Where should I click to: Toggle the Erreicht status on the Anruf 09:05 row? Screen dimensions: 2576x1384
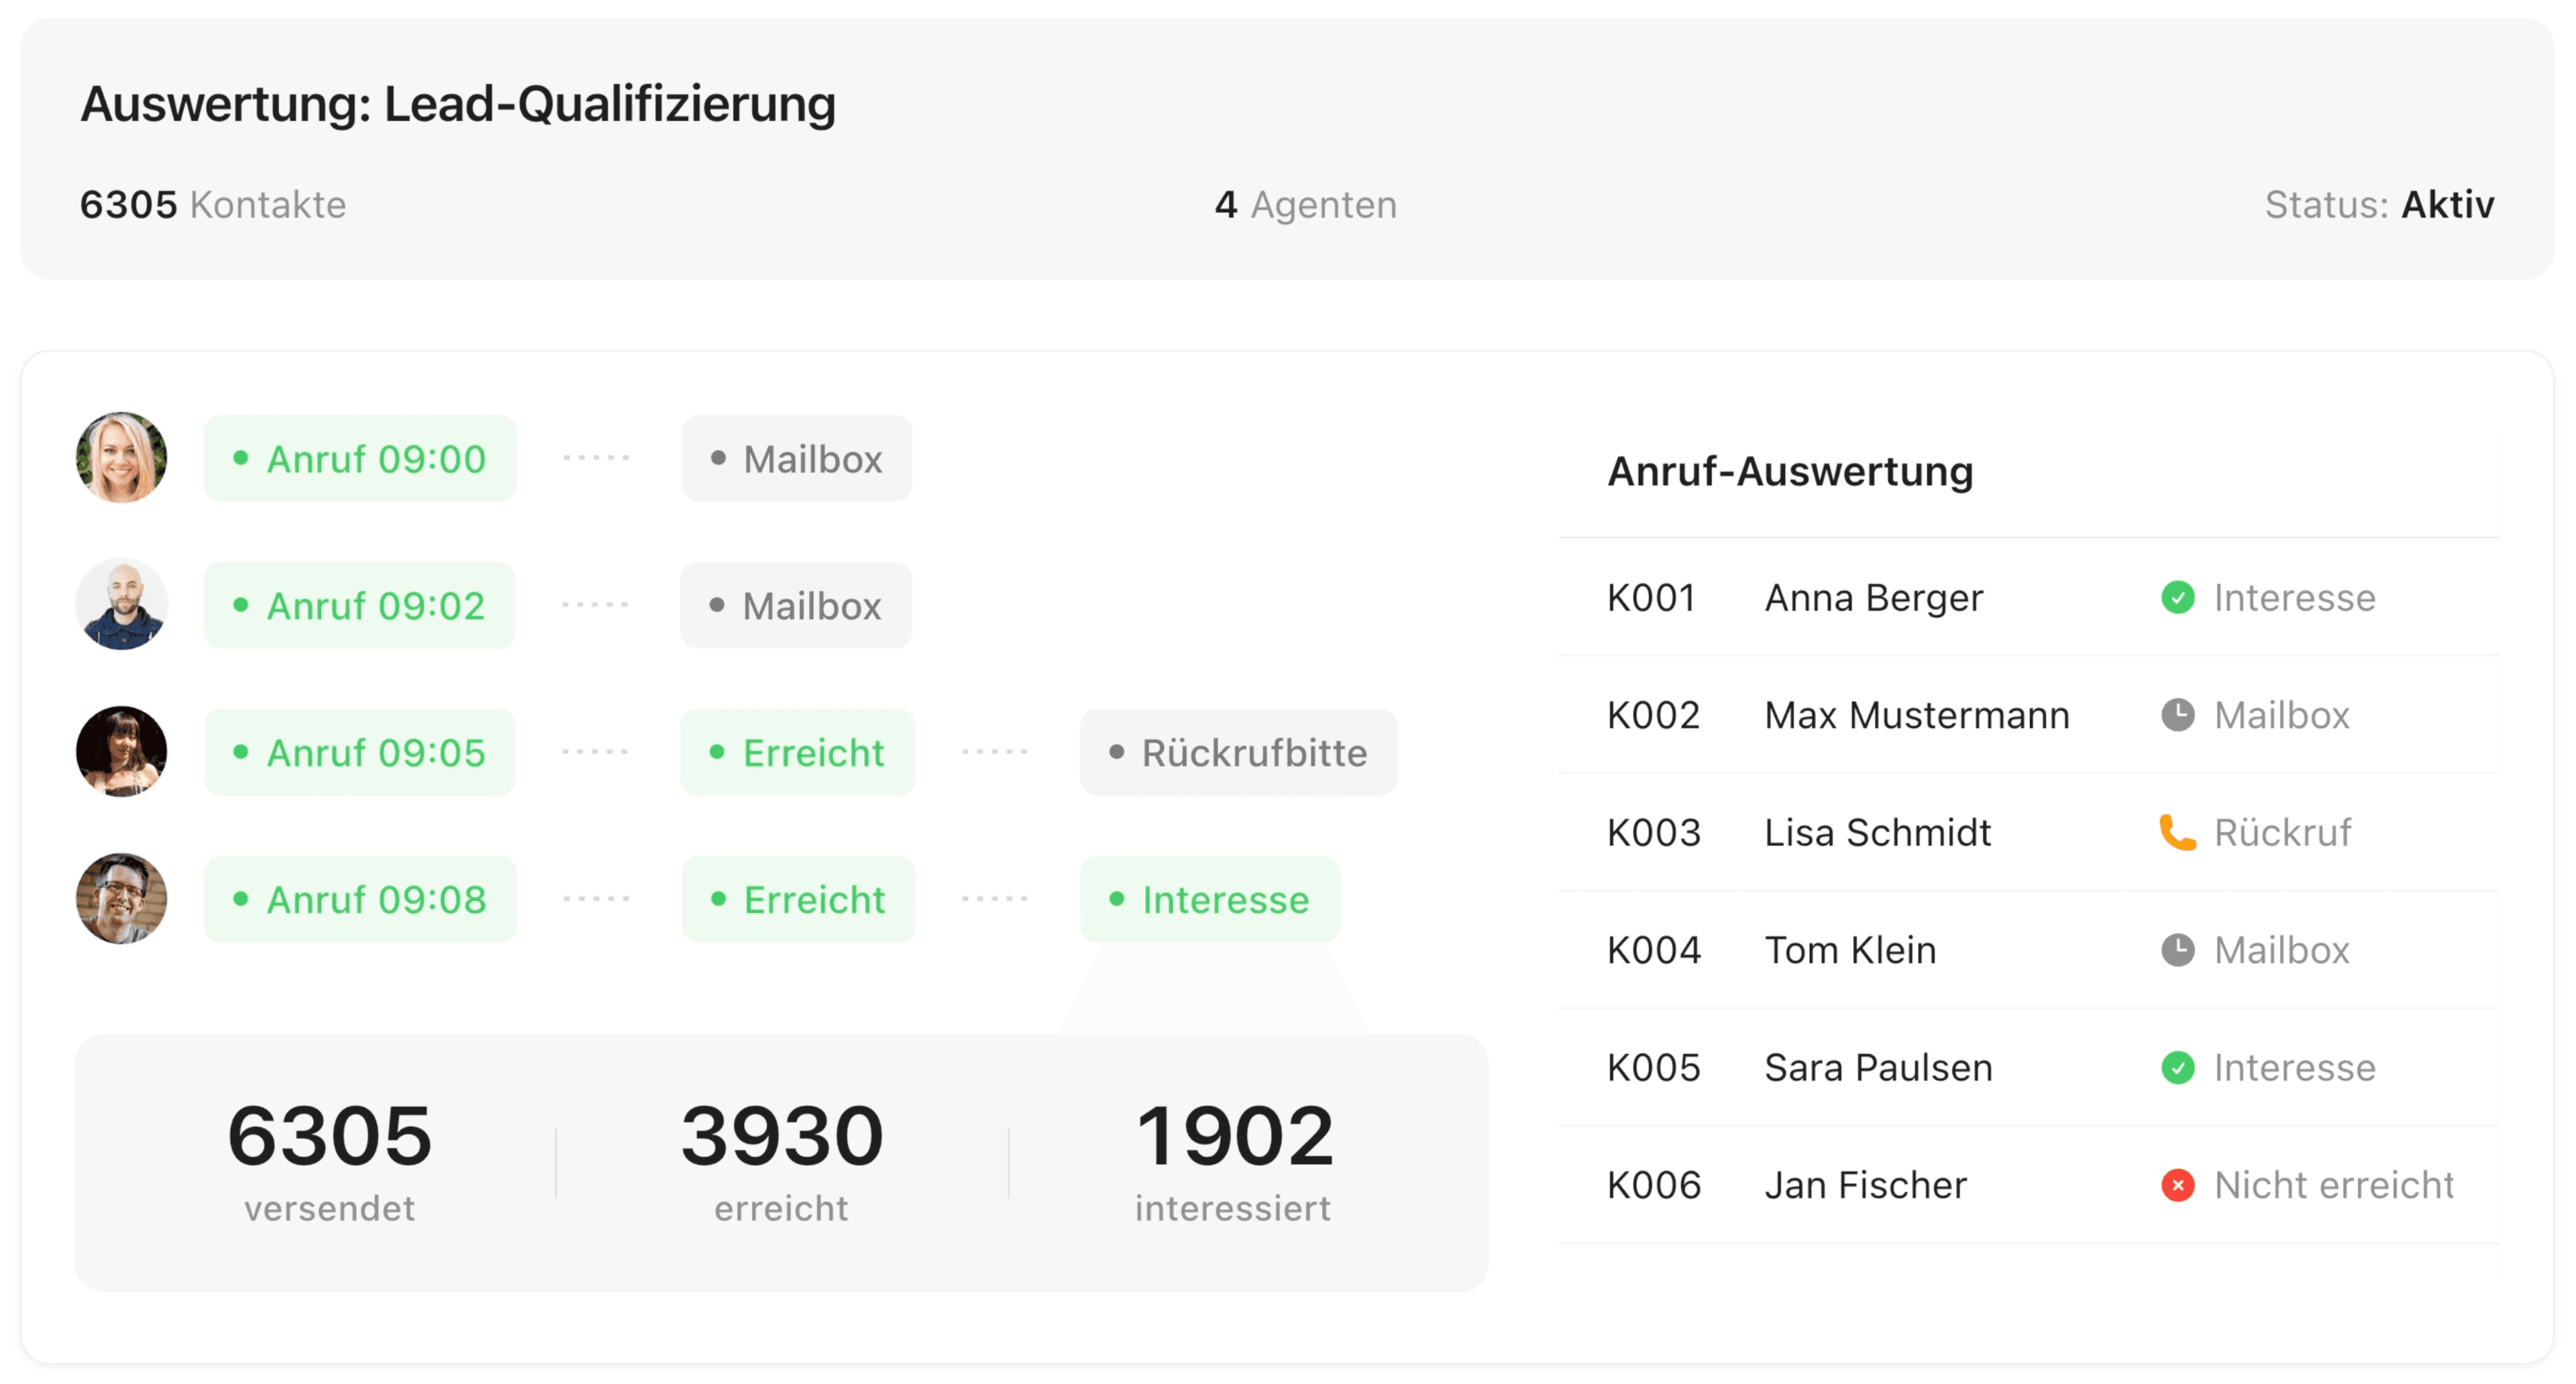click(797, 752)
